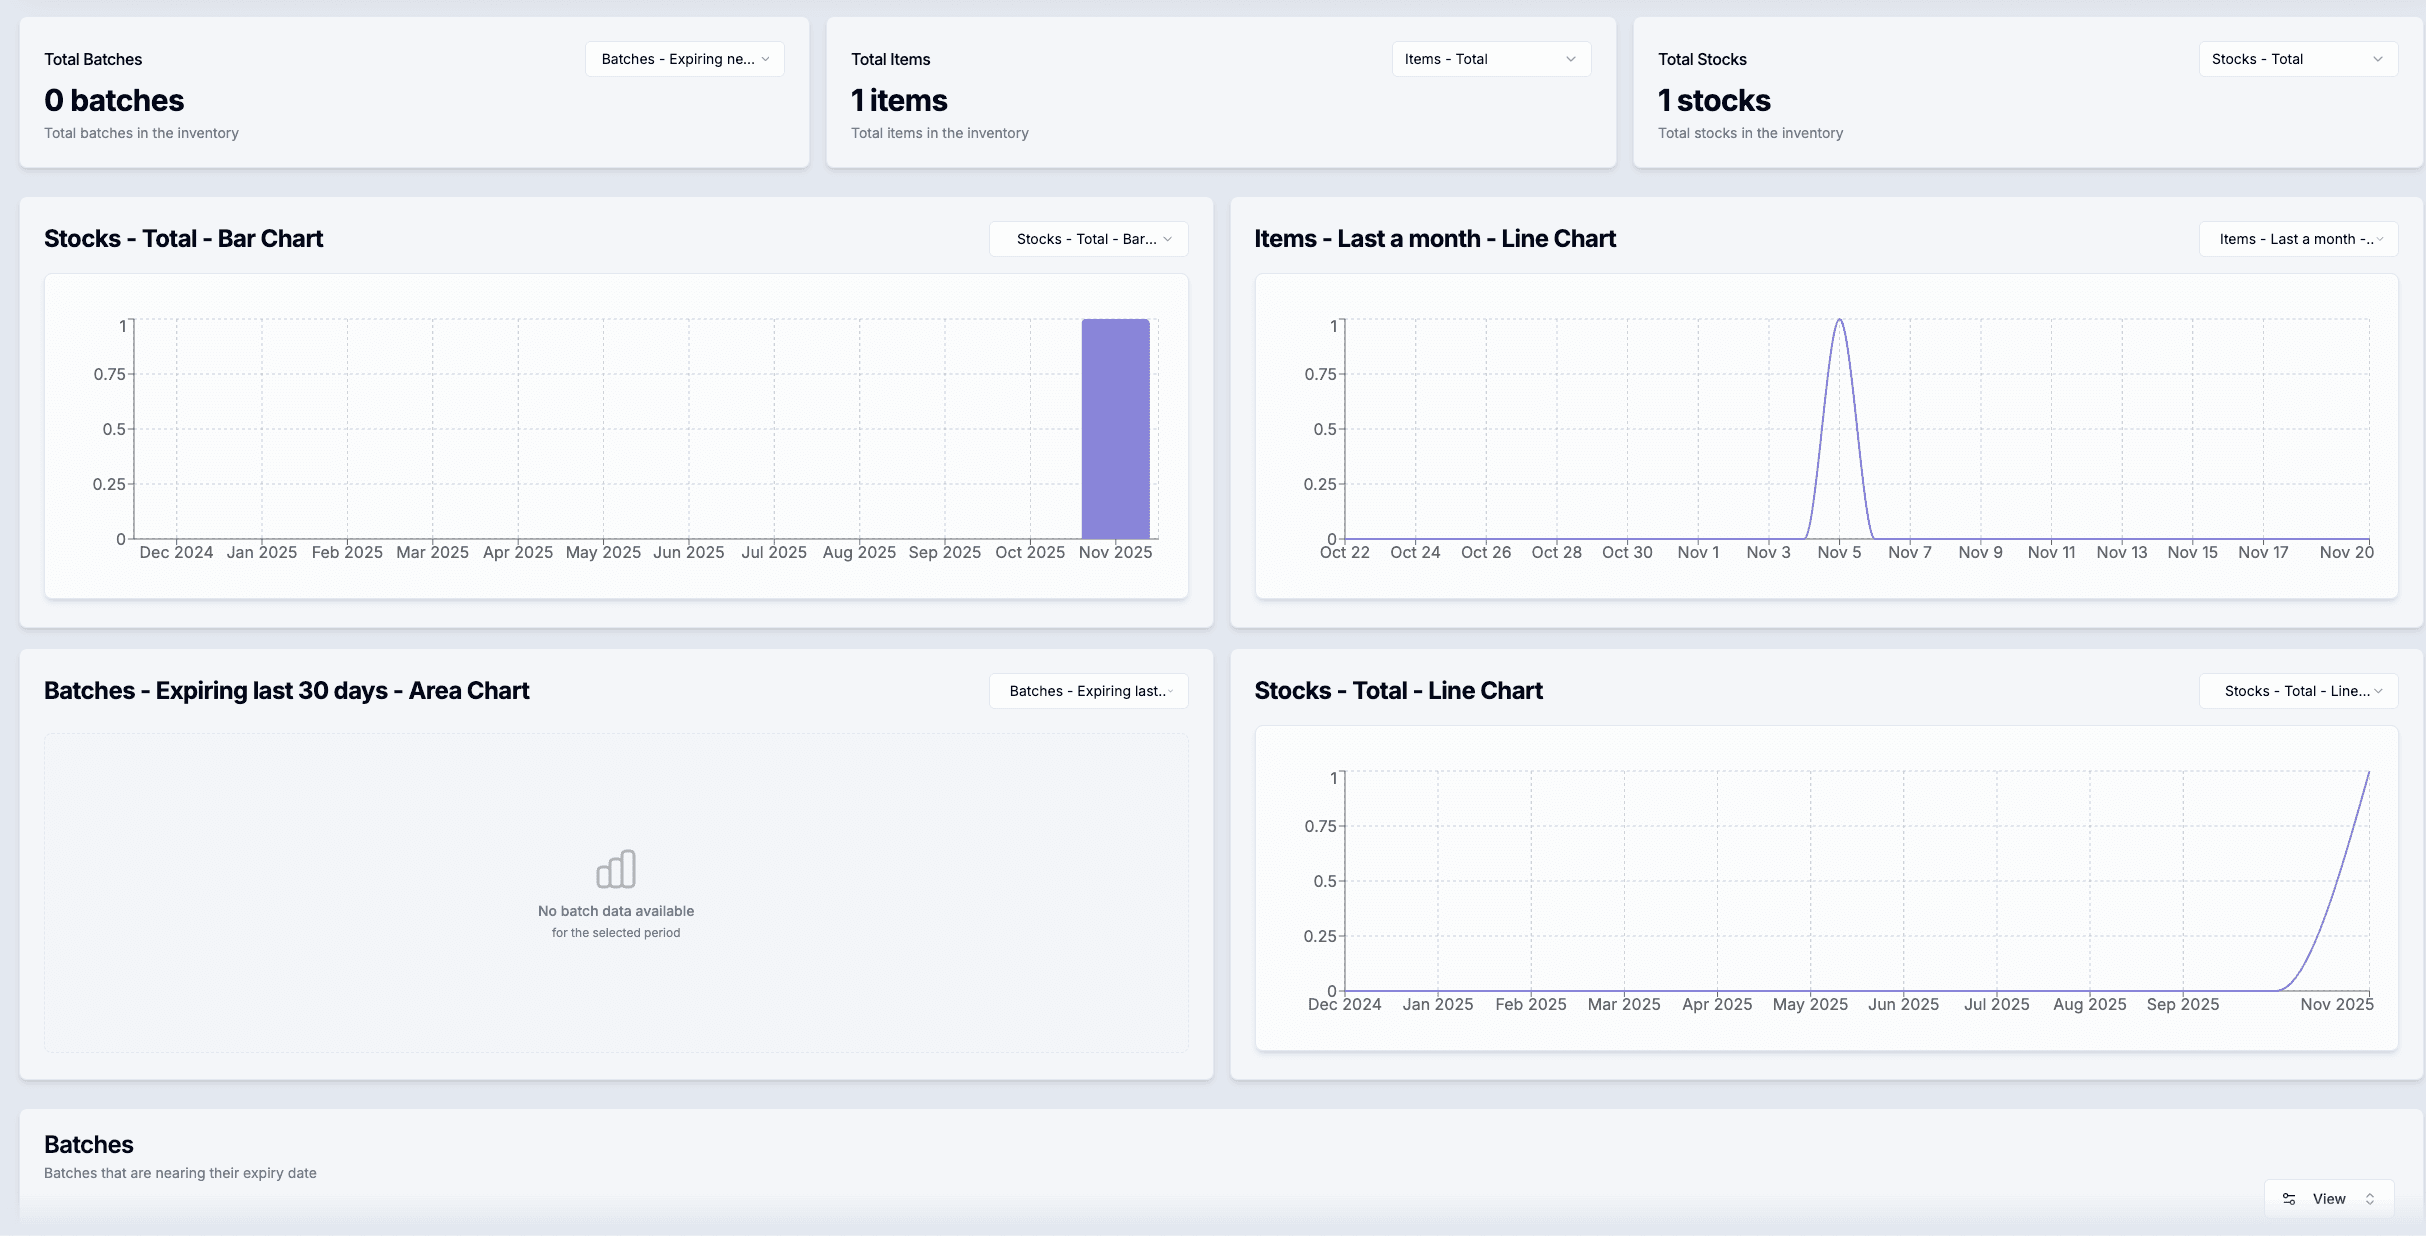Screen dimensions: 2426x1236
Task: Open the Stocks - Total - Bar chart selector
Action: point(1088,239)
